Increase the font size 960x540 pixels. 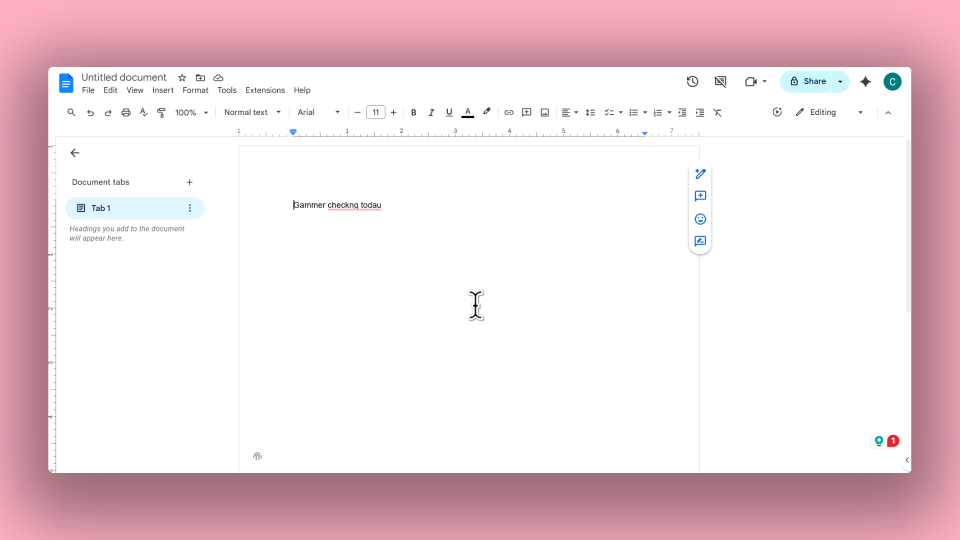393,113
